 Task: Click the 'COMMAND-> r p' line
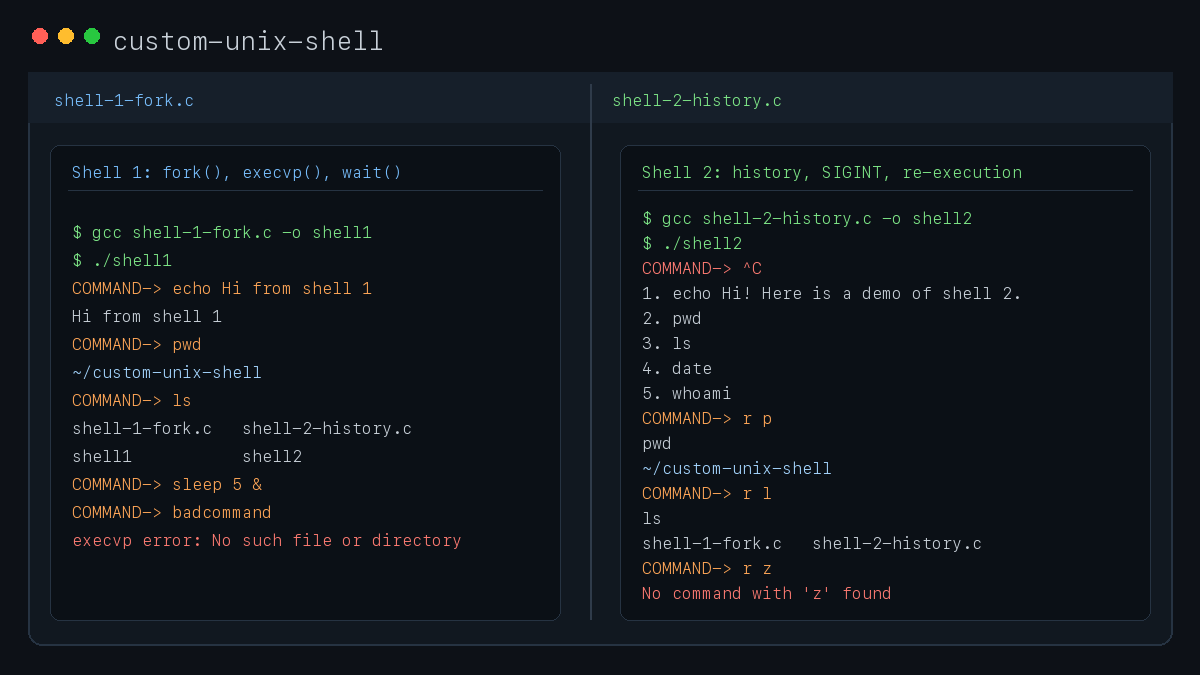click(x=707, y=418)
